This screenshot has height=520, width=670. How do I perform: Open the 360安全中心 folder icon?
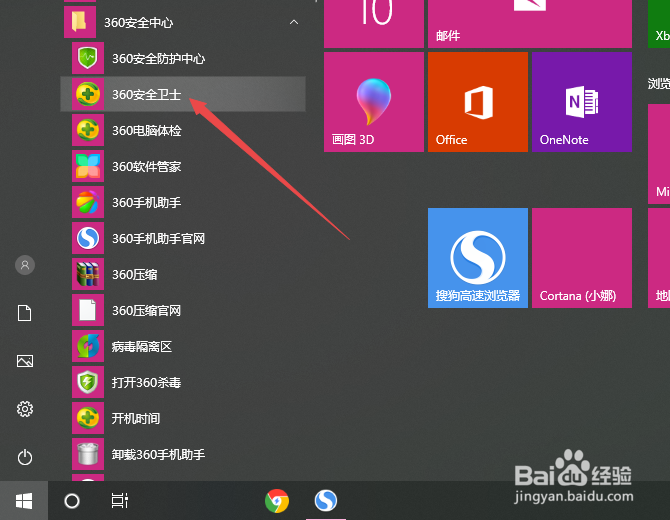tap(80, 22)
